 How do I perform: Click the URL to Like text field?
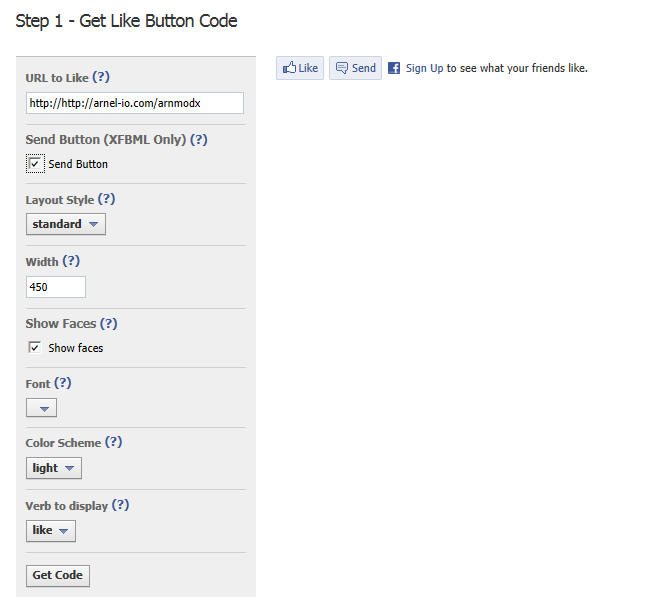(x=135, y=103)
